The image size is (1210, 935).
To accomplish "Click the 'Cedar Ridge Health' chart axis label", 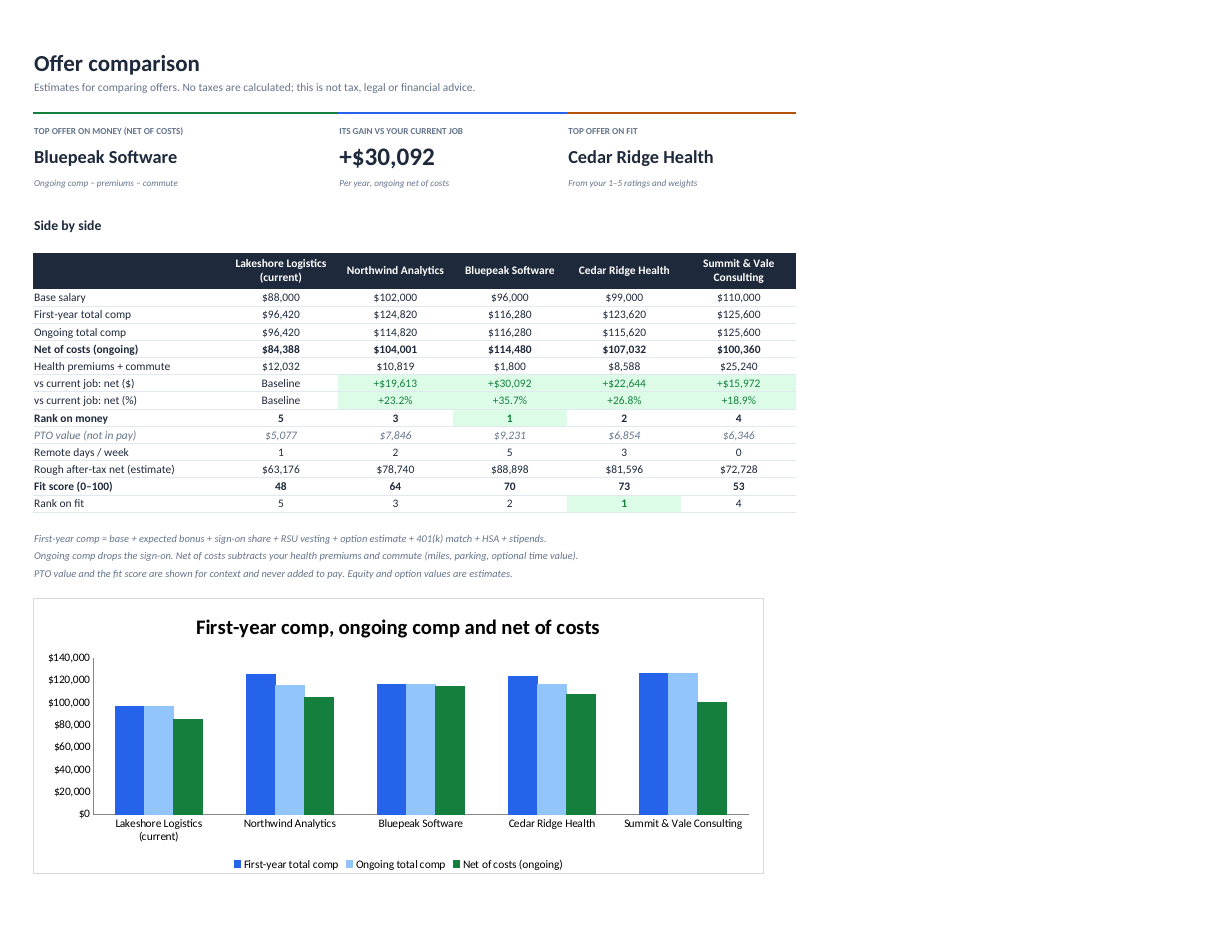I will coord(552,823).
